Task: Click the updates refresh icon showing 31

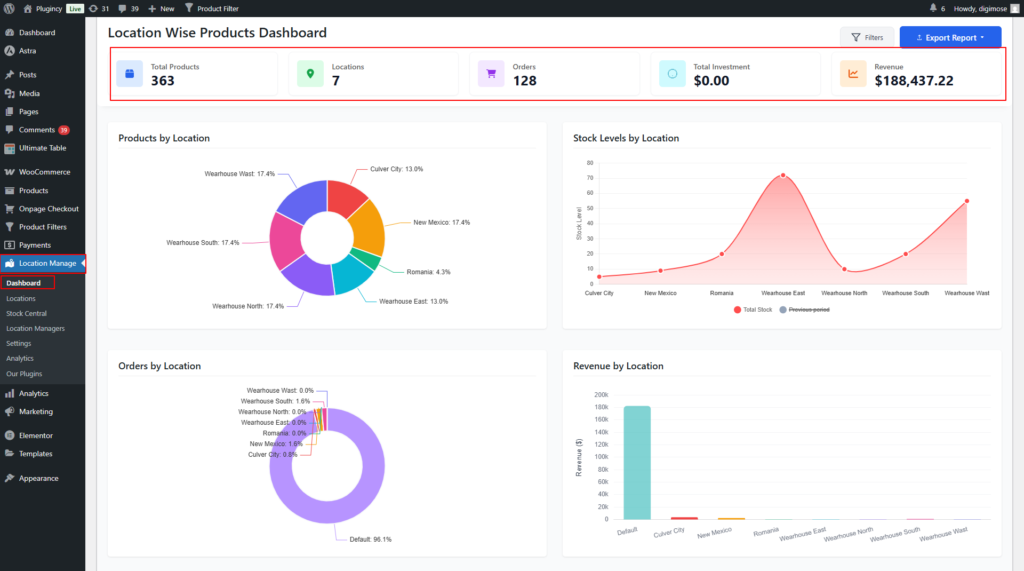Action: [x=93, y=8]
